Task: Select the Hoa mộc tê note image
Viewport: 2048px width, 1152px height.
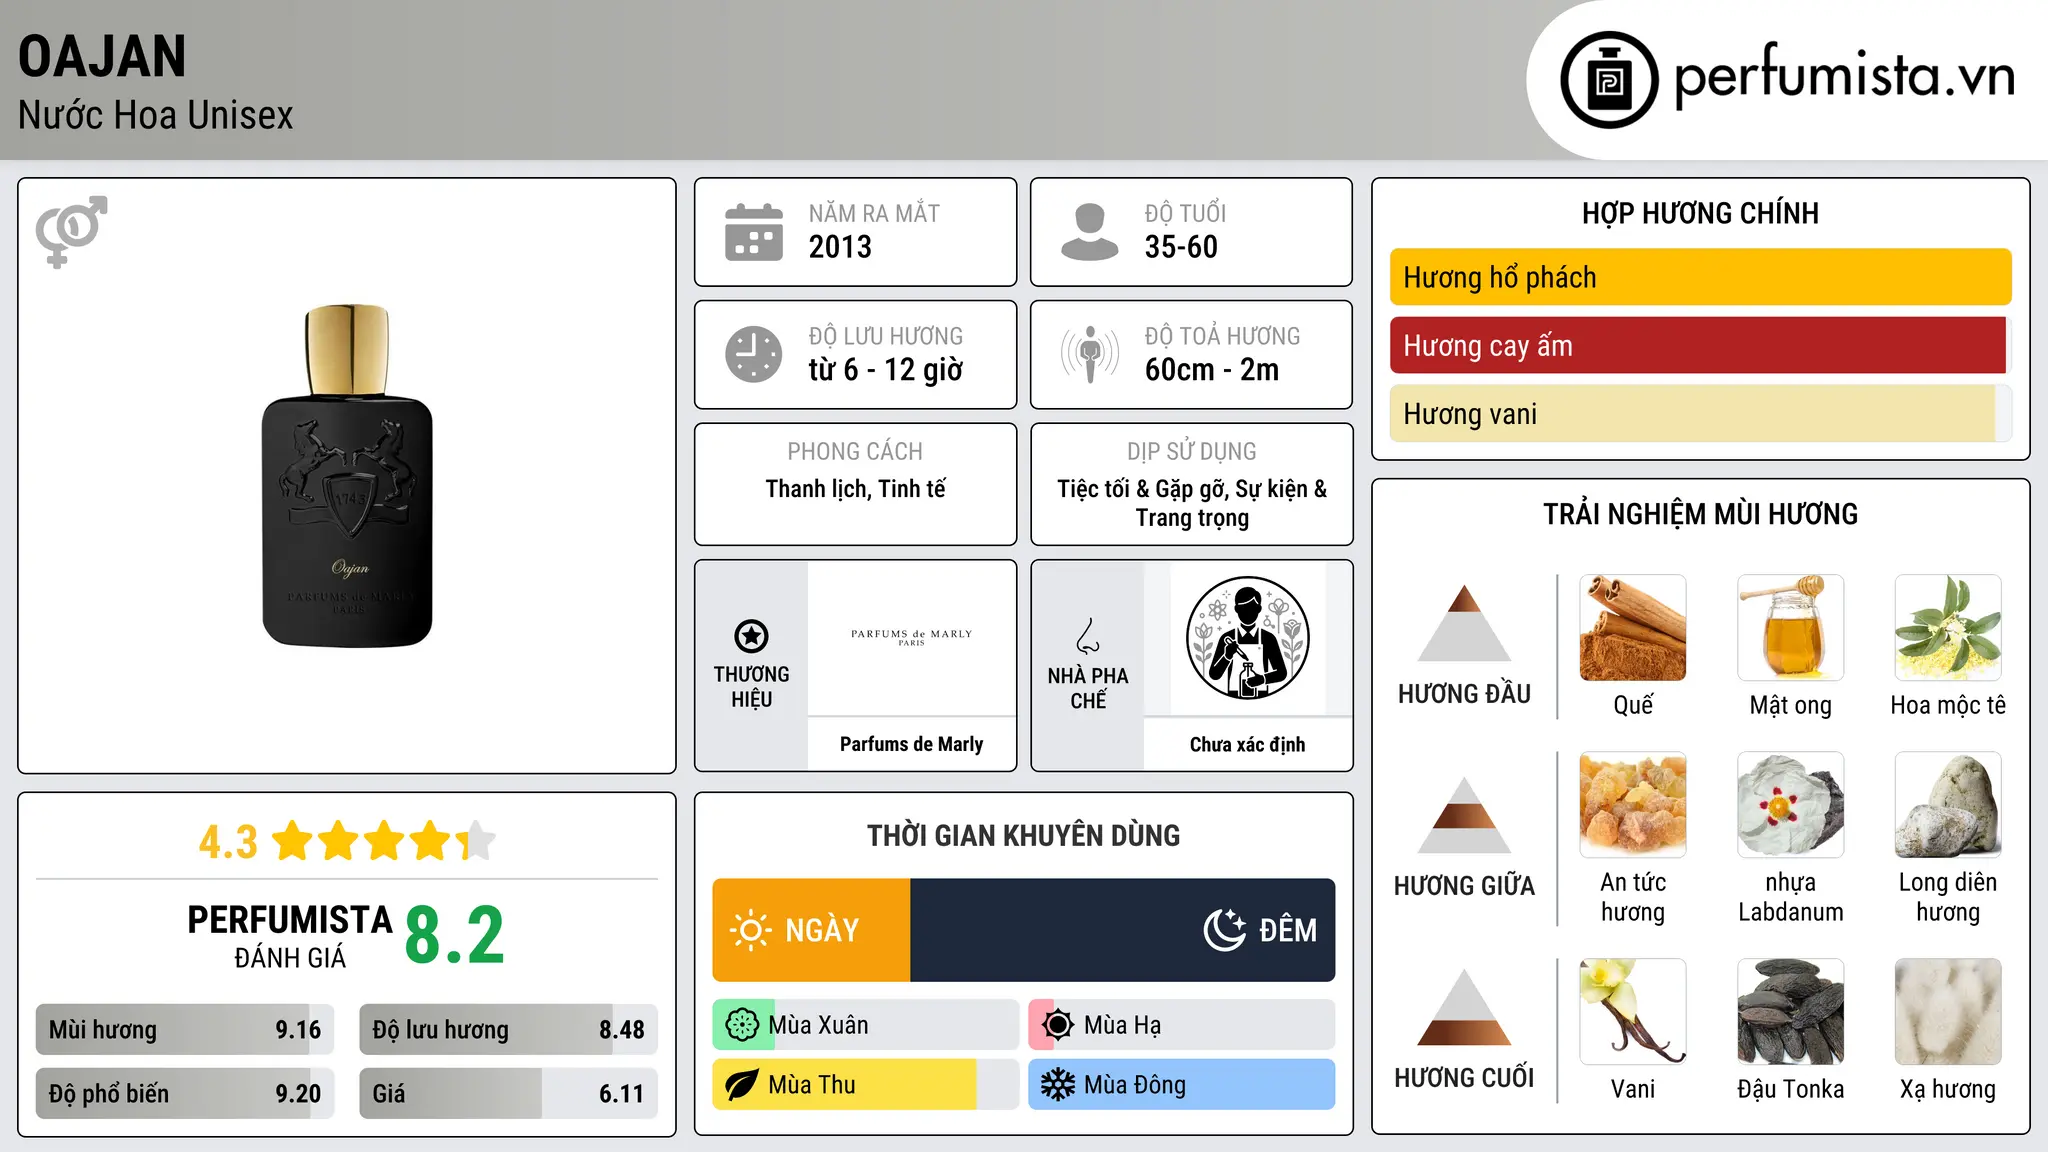Action: tap(1948, 628)
